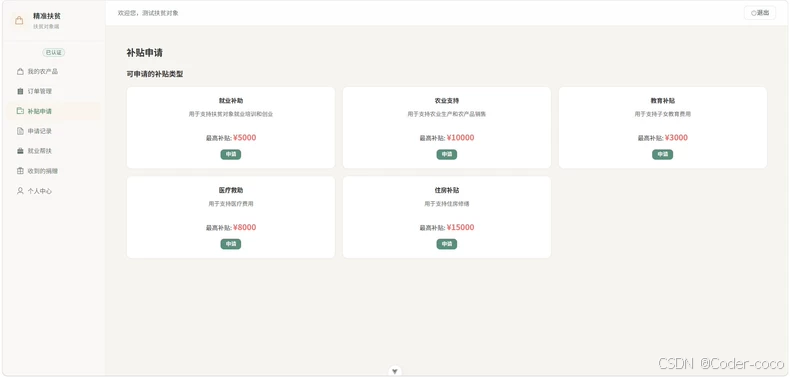Click the ¥15000 住房补贴 amount

click(460, 227)
